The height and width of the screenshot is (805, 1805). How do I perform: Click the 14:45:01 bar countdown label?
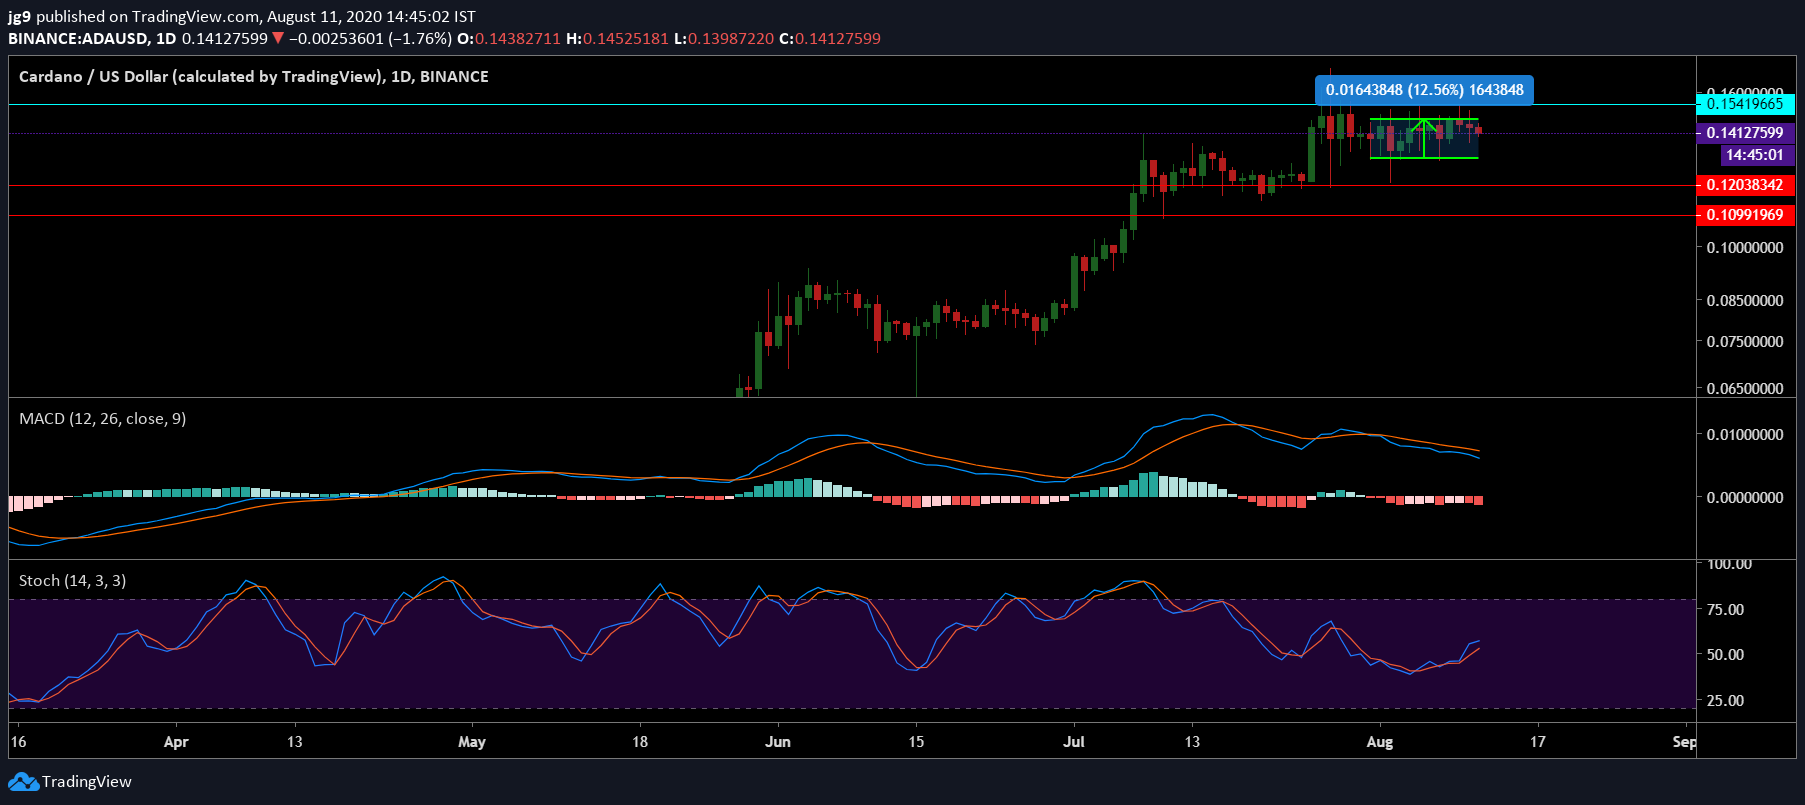click(1754, 155)
